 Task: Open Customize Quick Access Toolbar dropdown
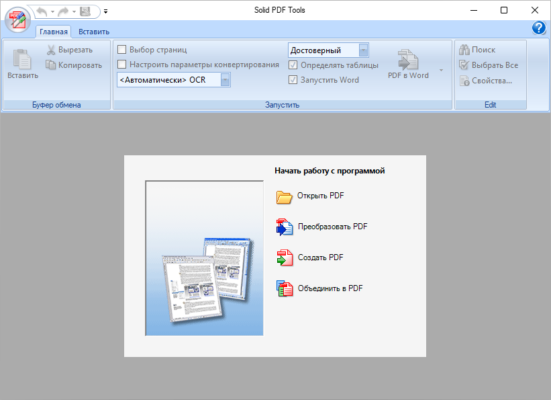pos(105,12)
